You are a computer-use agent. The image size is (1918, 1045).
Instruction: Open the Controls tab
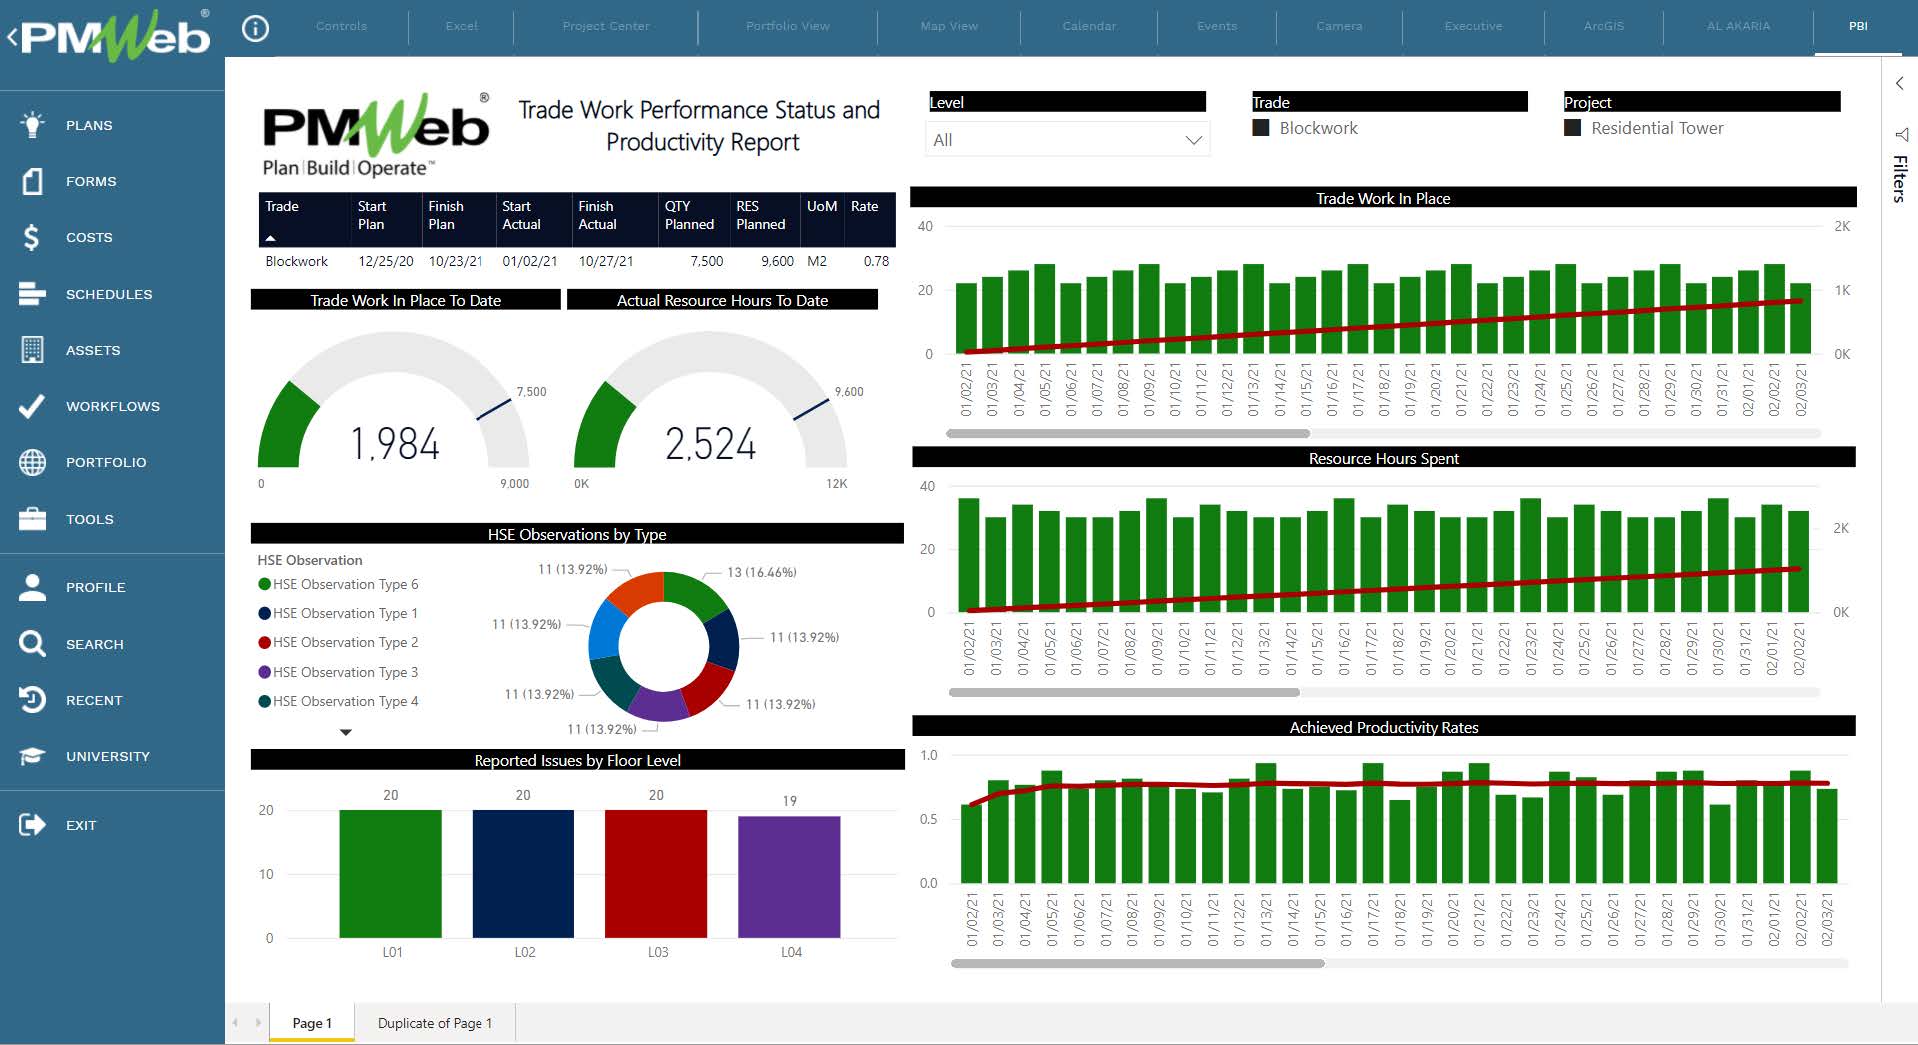pyautogui.click(x=341, y=26)
